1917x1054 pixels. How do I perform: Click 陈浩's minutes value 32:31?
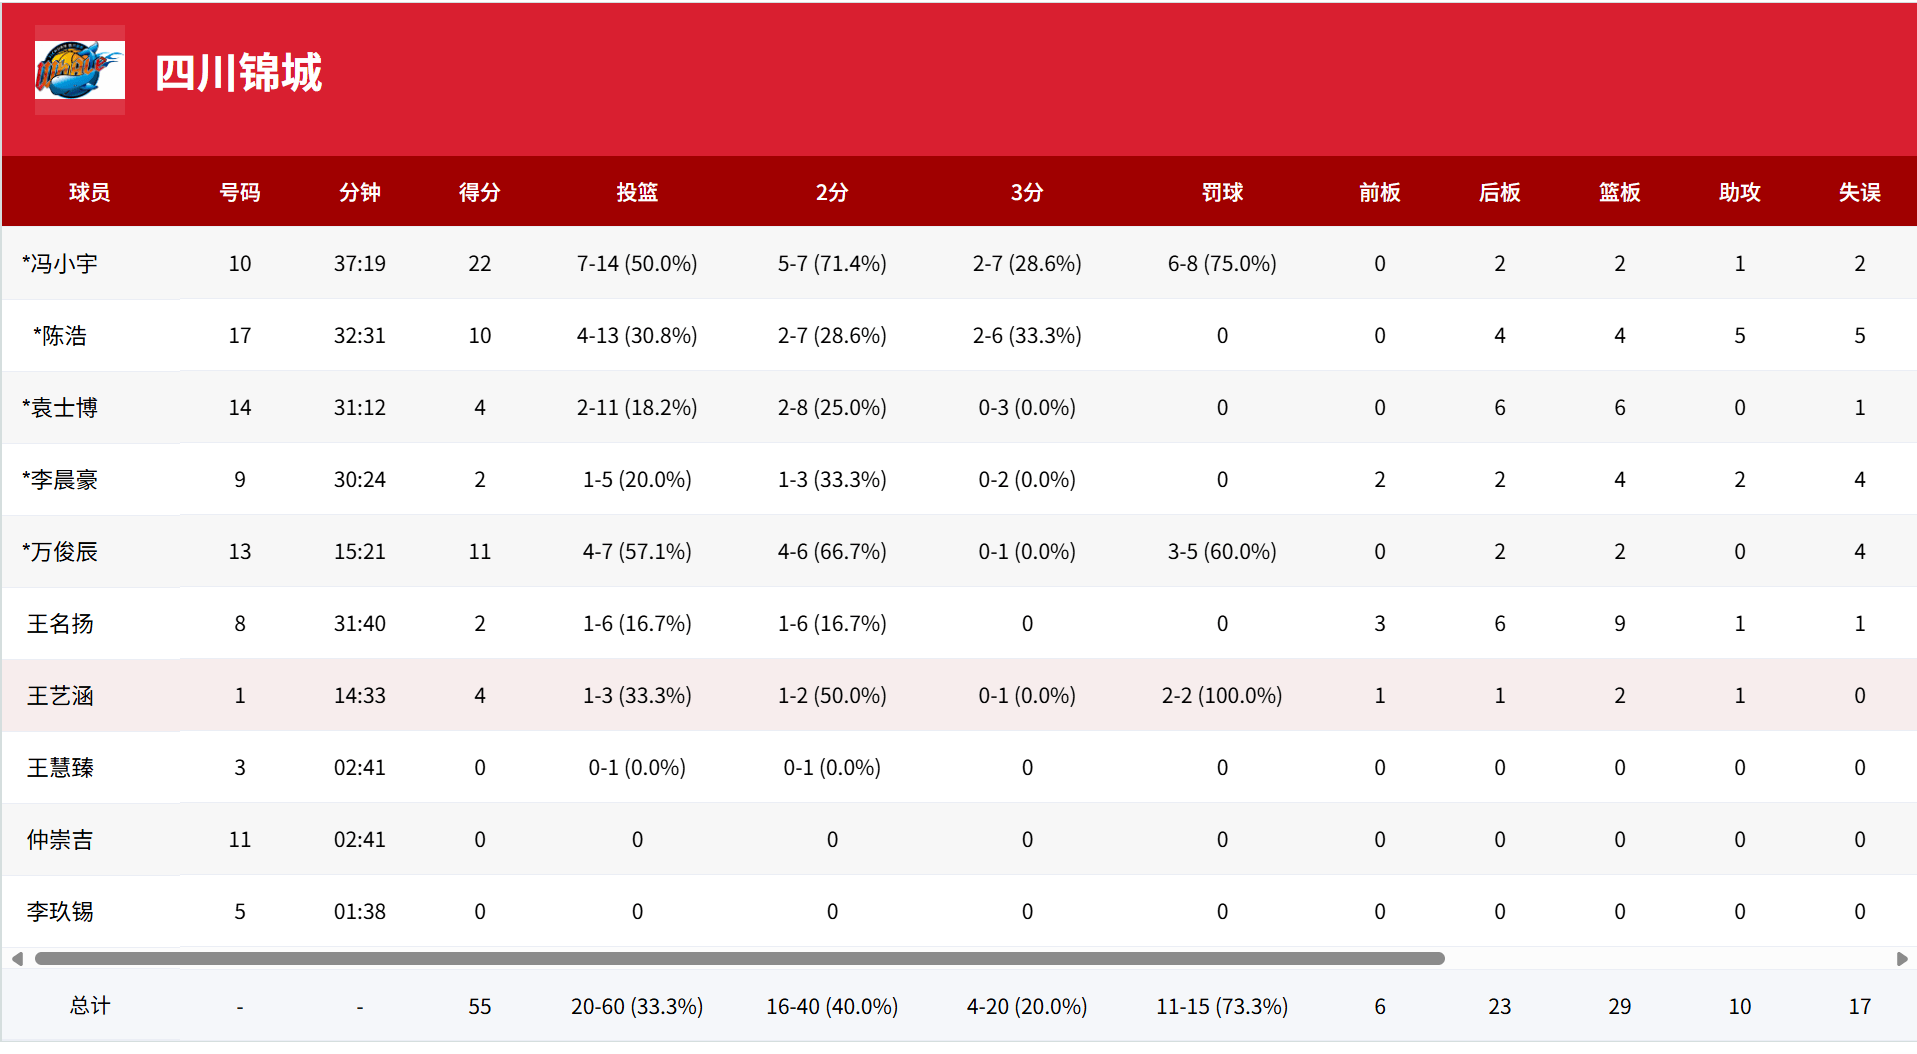[360, 336]
